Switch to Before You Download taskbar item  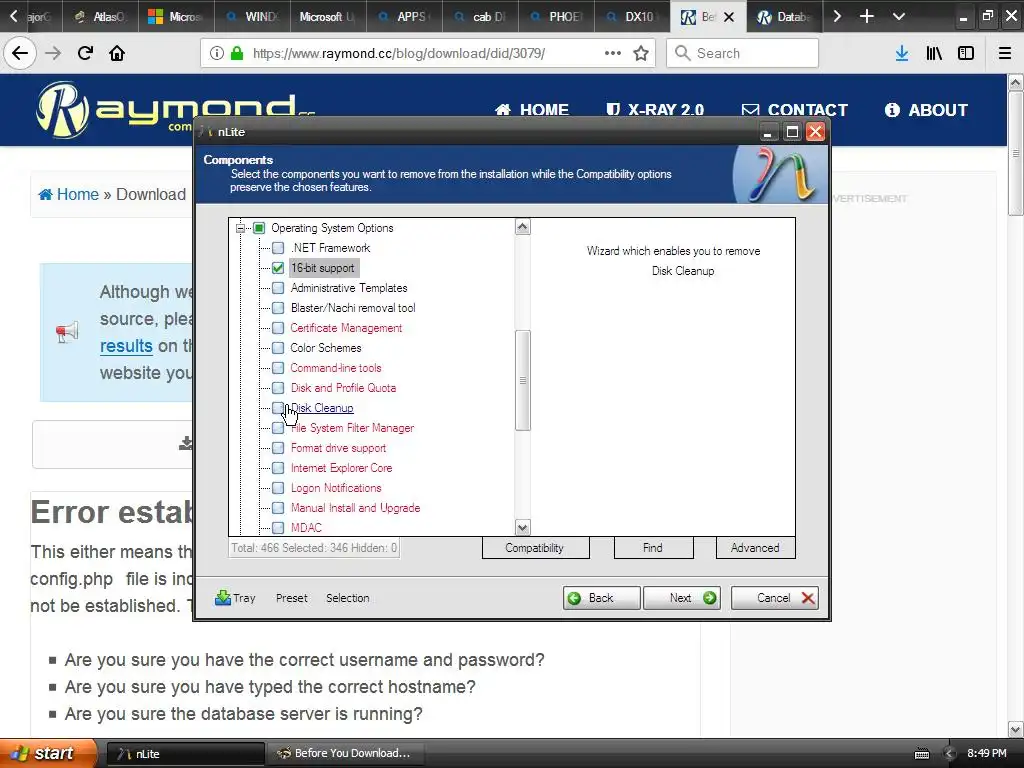[x=345, y=754]
